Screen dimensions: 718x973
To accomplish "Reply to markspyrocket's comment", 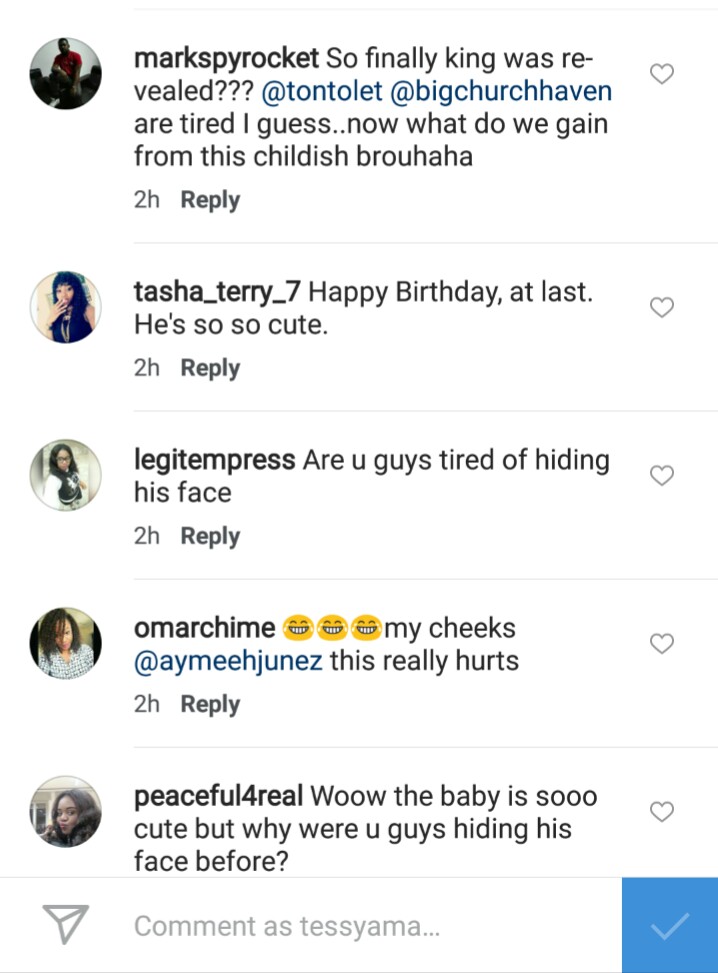I will [210, 200].
